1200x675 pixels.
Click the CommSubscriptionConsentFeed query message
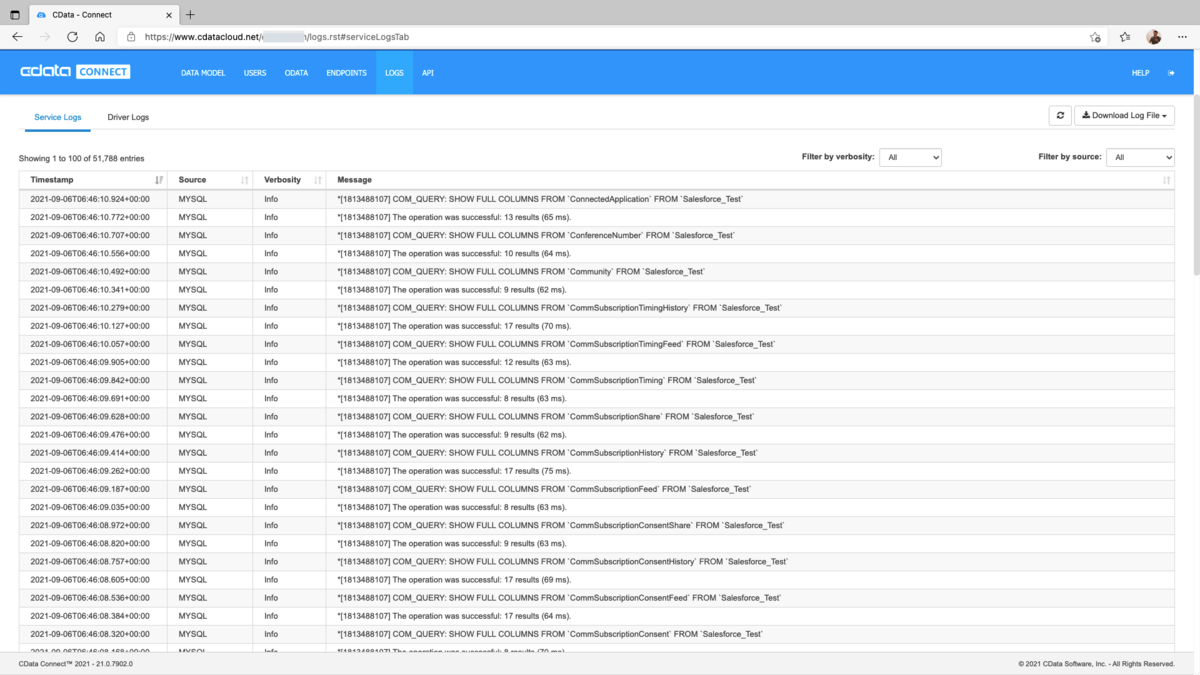[x=559, y=598]
